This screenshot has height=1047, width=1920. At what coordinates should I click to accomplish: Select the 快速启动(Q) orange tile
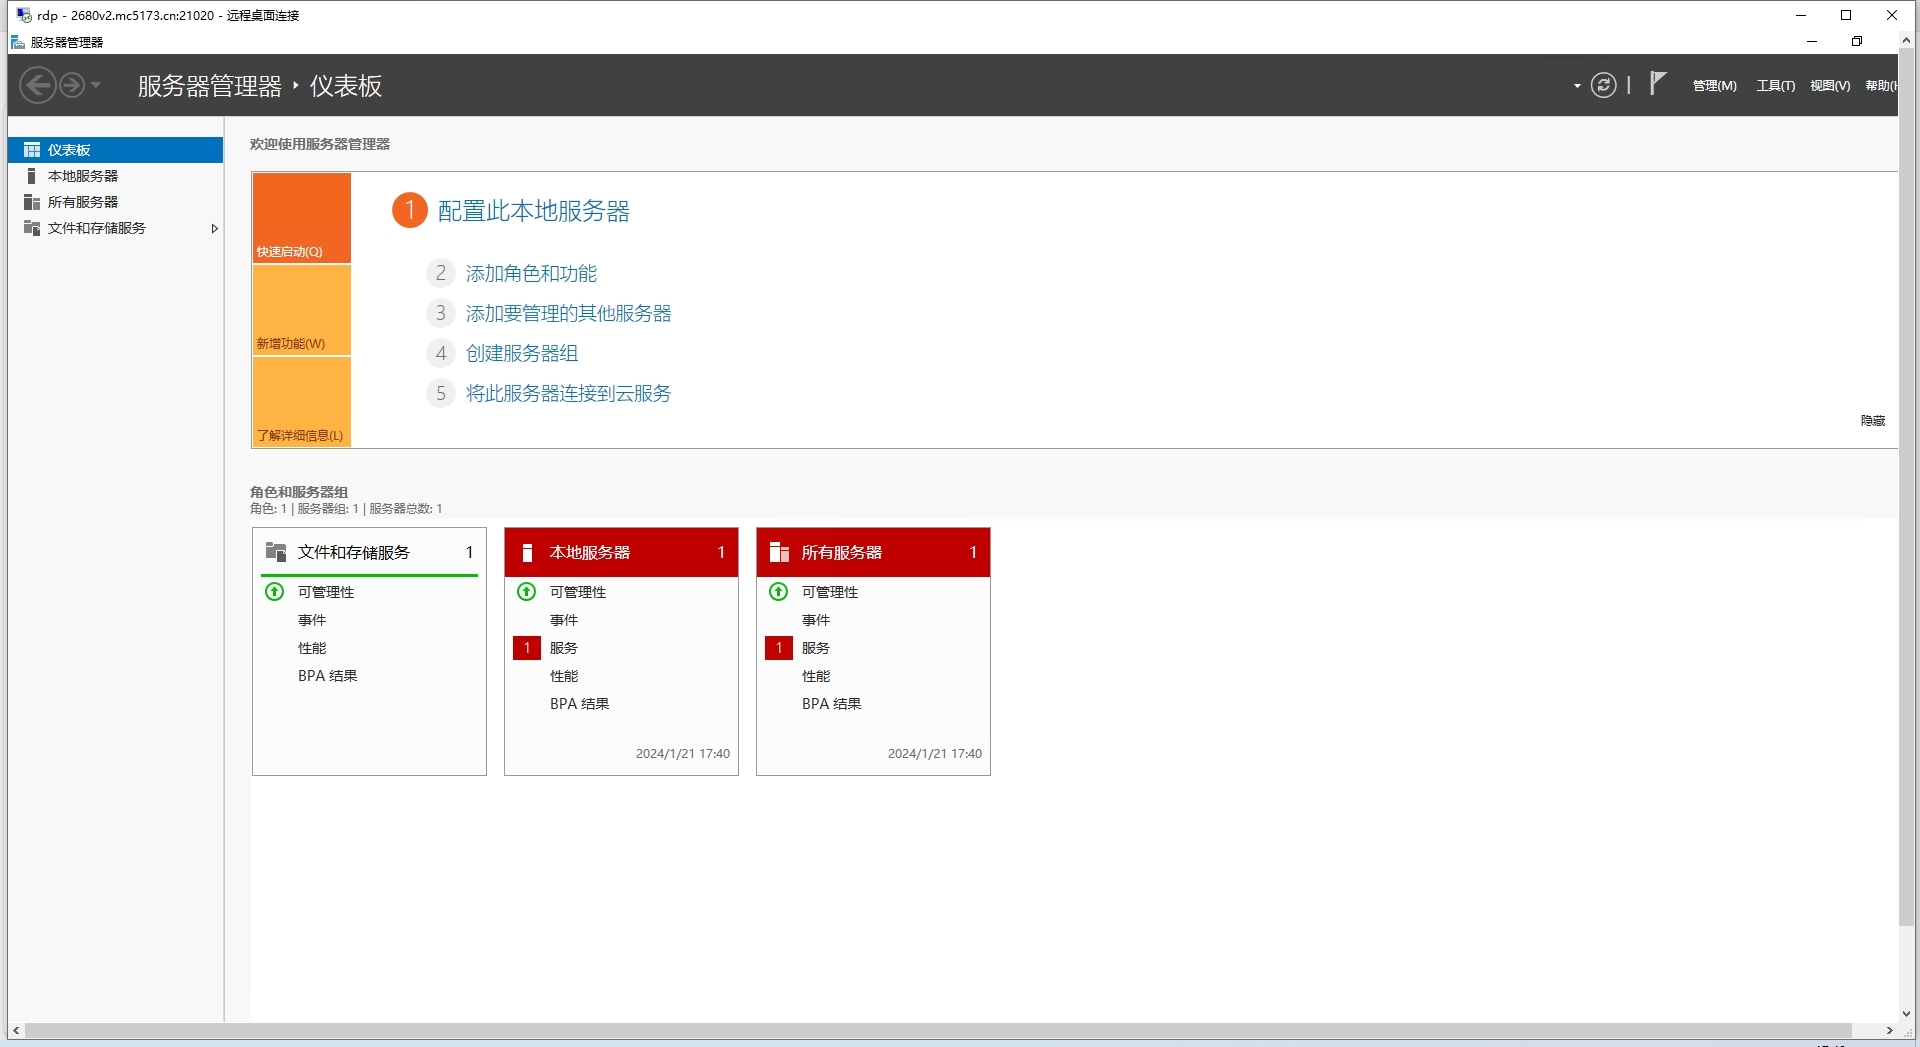(x=301, y=218)
